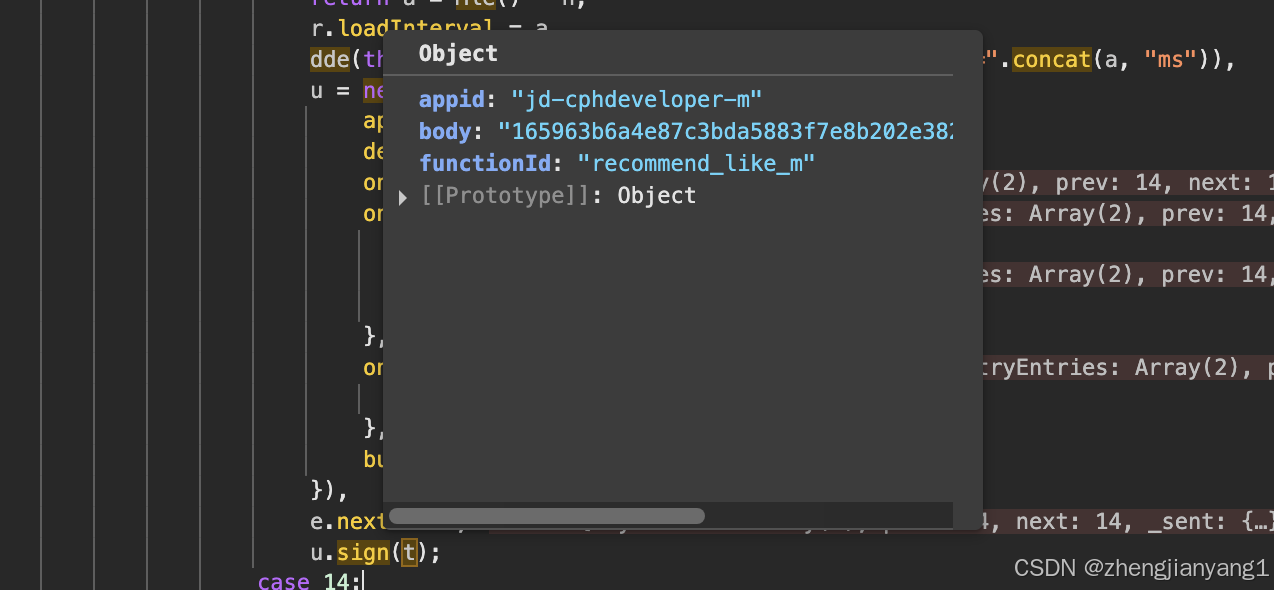Image resolution: width=1274 pixels, height=590 pixels.
Task: Click the functionId property name
Action: pos(484,163)
